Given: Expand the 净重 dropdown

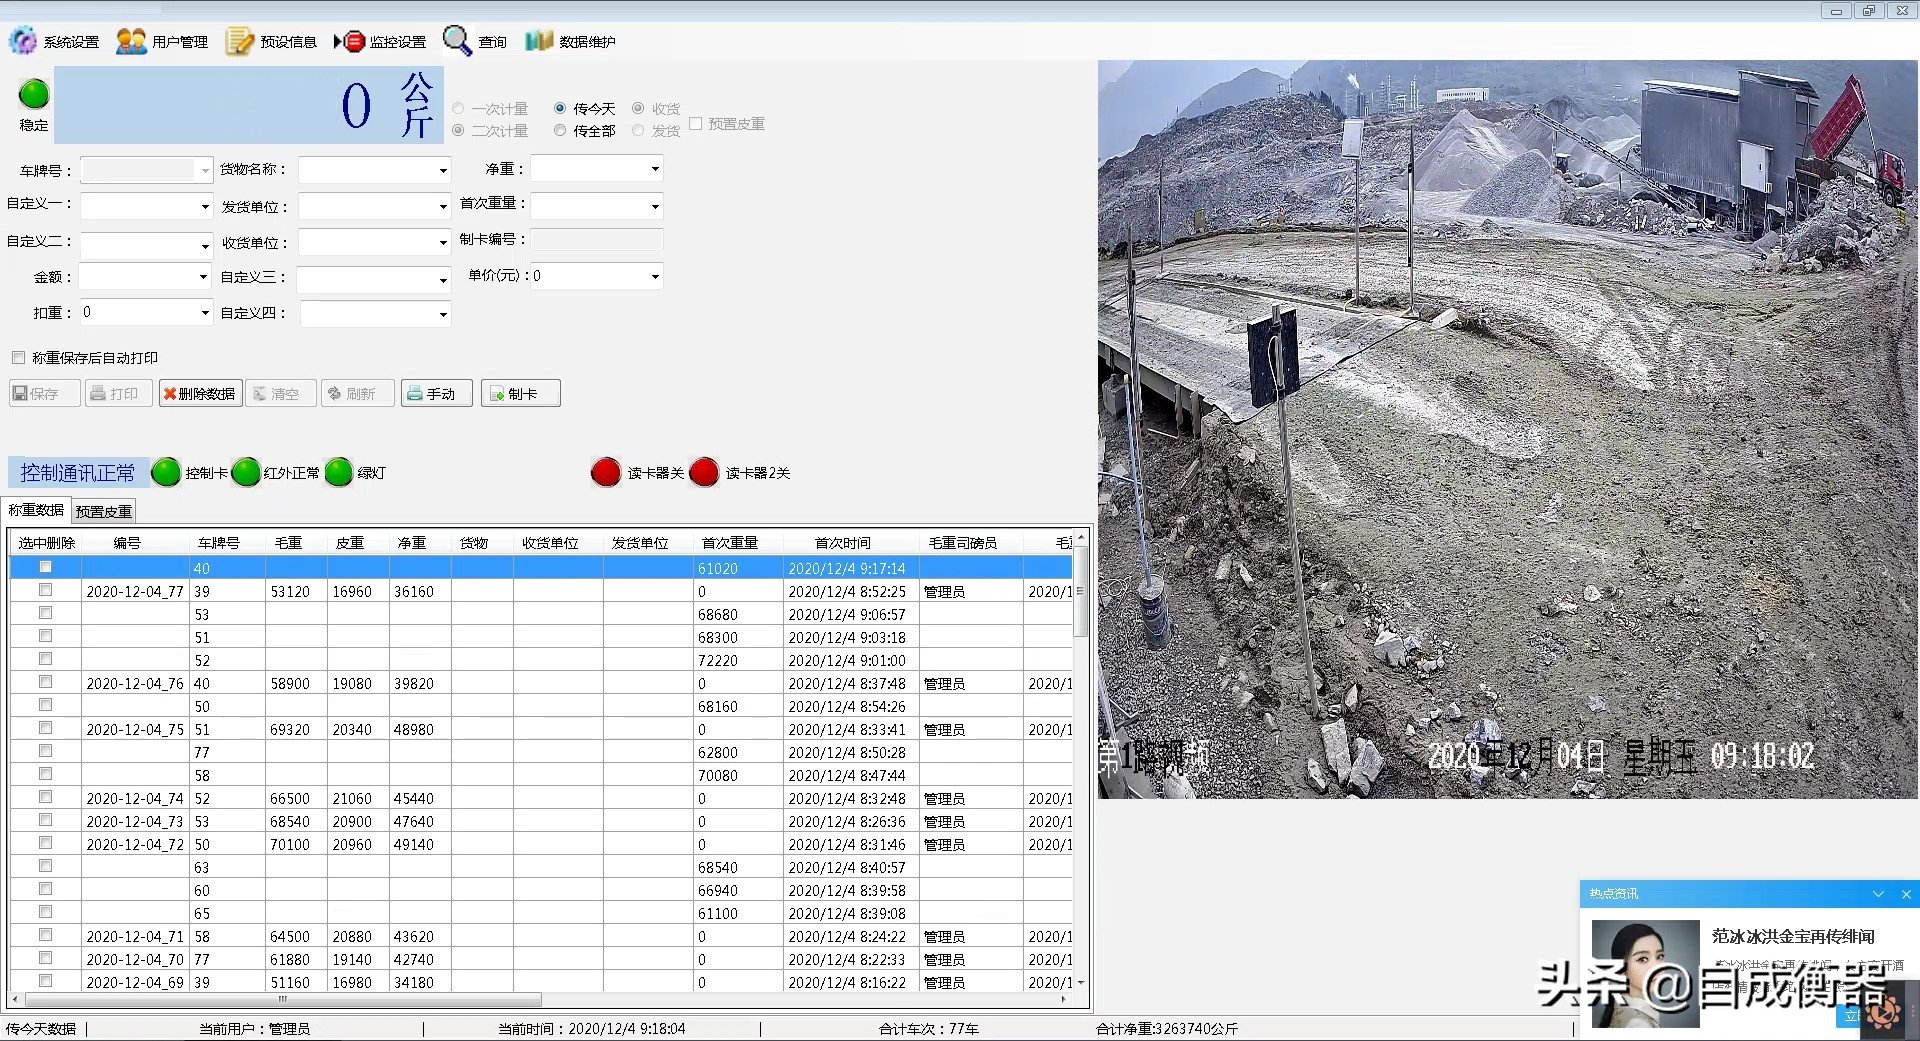Looking at the screenshot, I should pos(655,169).
